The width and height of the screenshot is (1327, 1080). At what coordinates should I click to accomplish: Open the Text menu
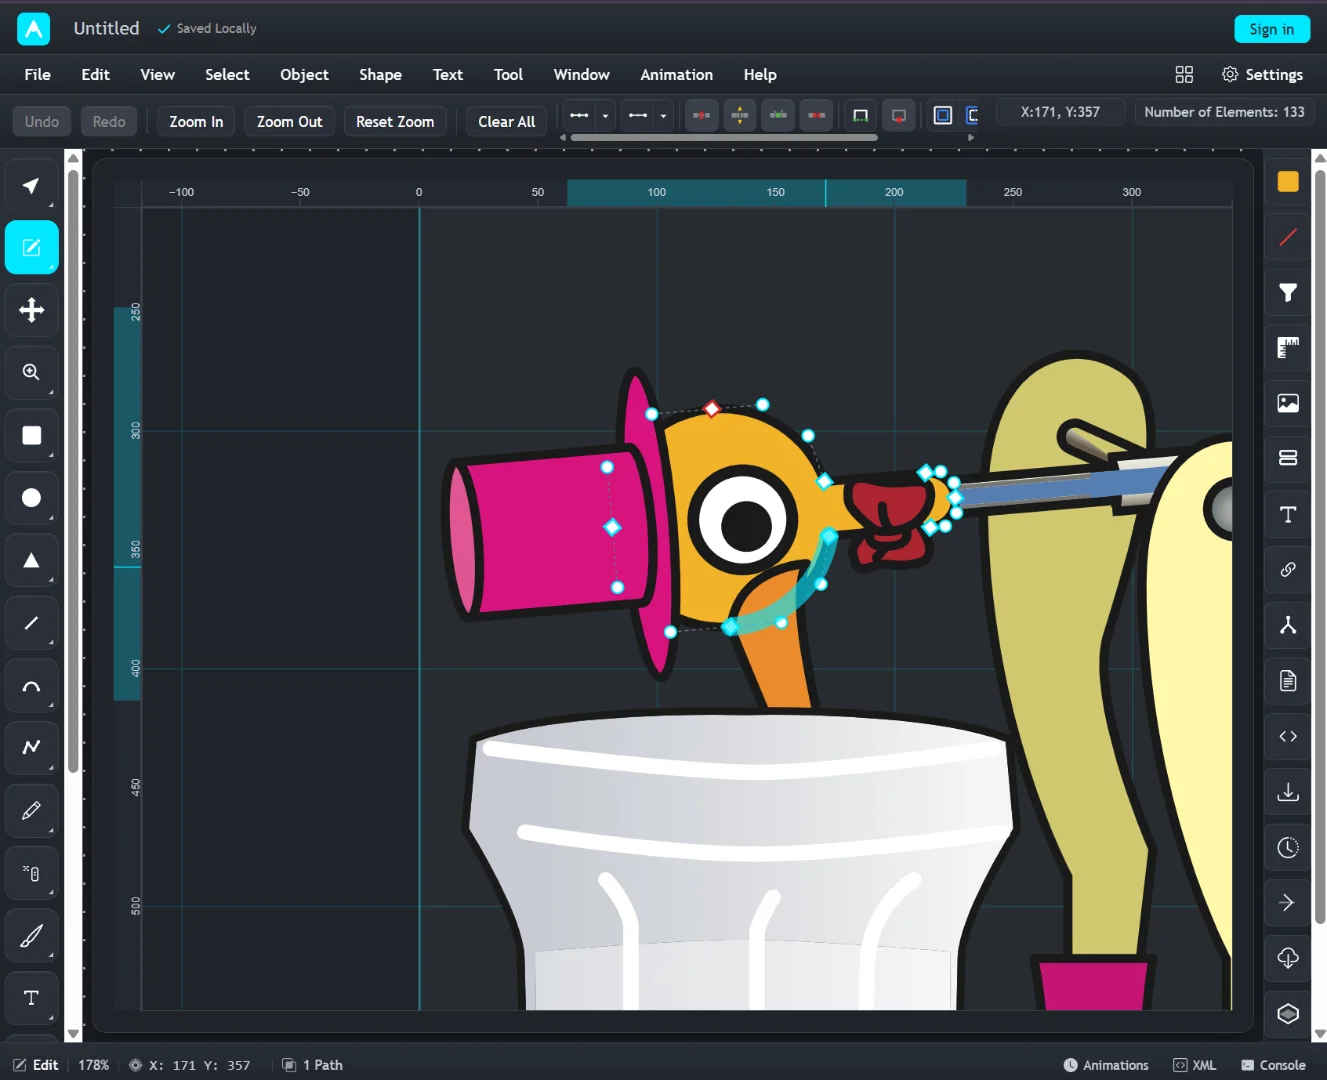[447, 74]
